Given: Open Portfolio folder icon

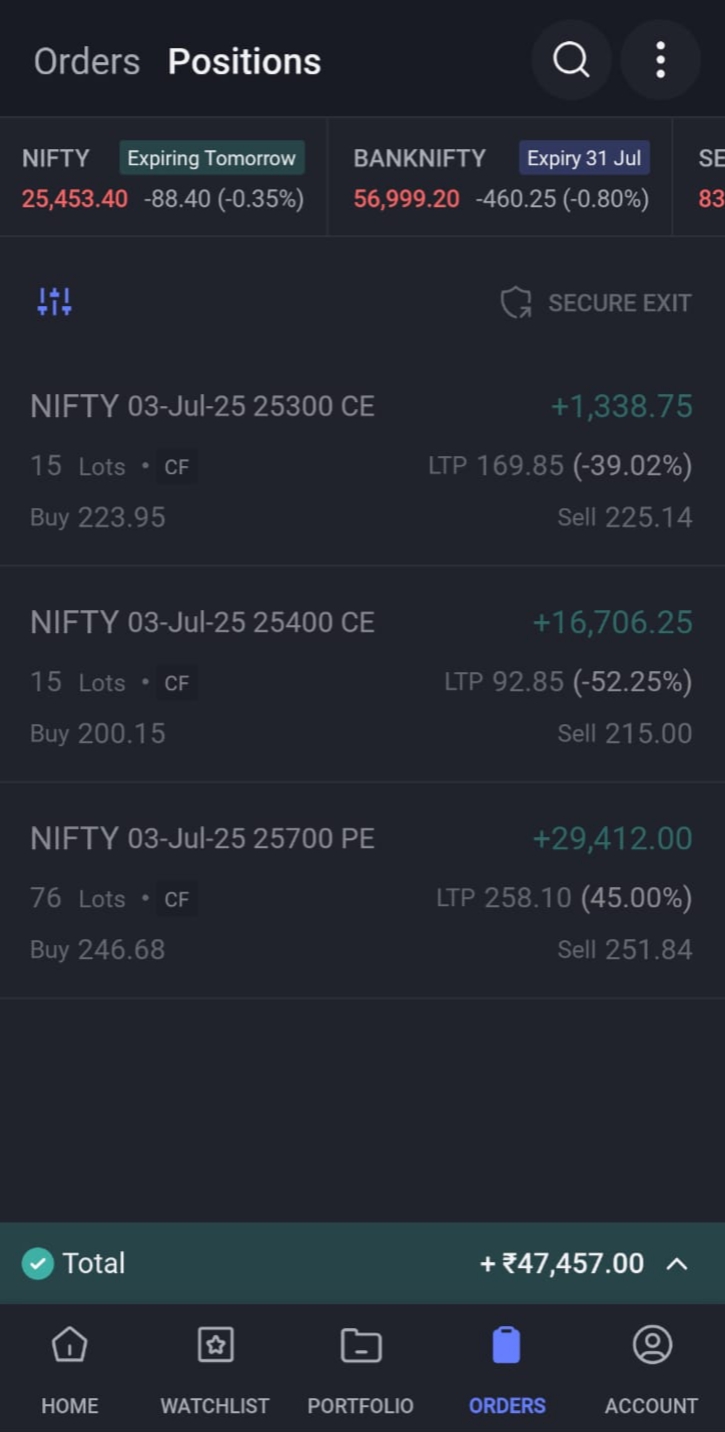Looking at the screenshot, I should pyautogui.click(x=360, y=1346).
